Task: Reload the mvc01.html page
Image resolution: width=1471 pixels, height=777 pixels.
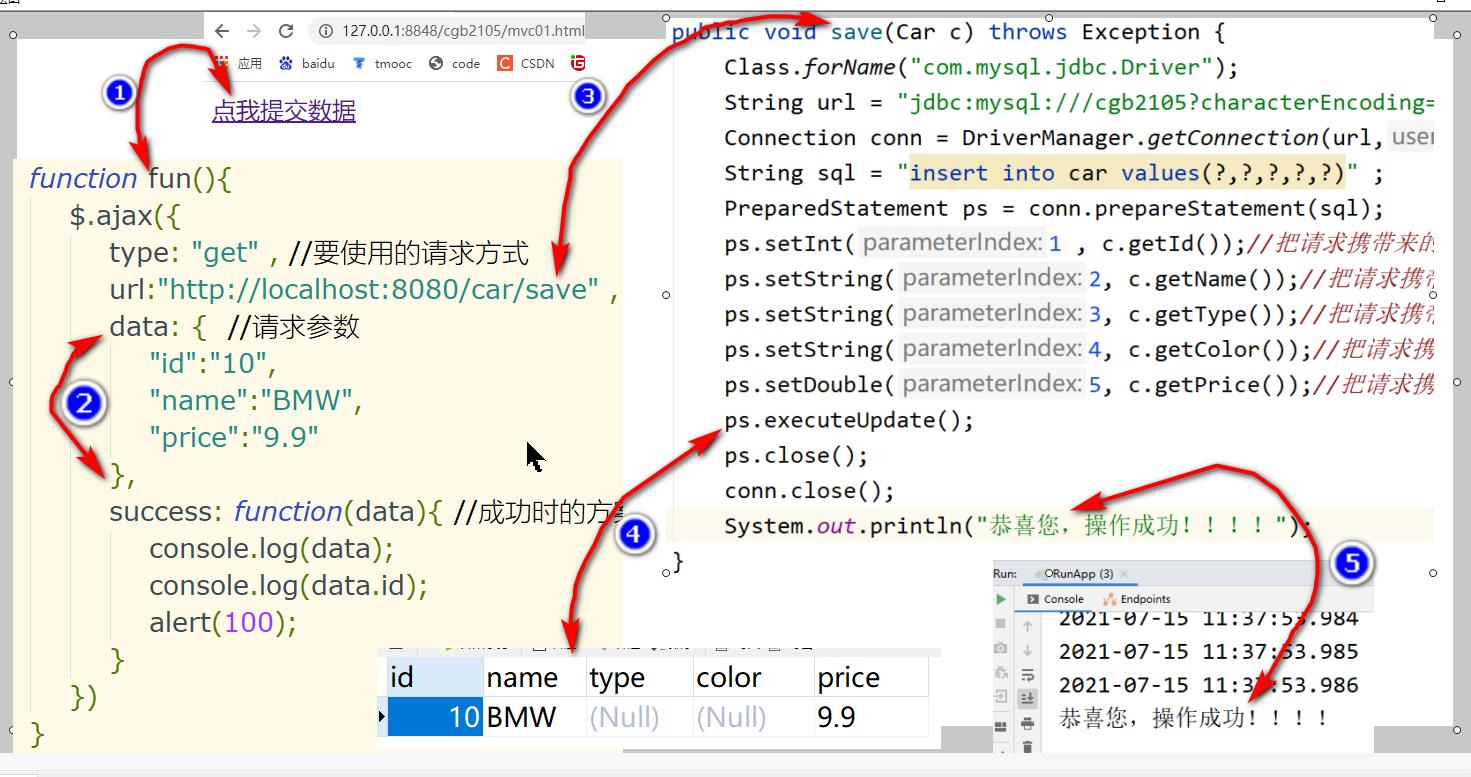Action: 286,31
